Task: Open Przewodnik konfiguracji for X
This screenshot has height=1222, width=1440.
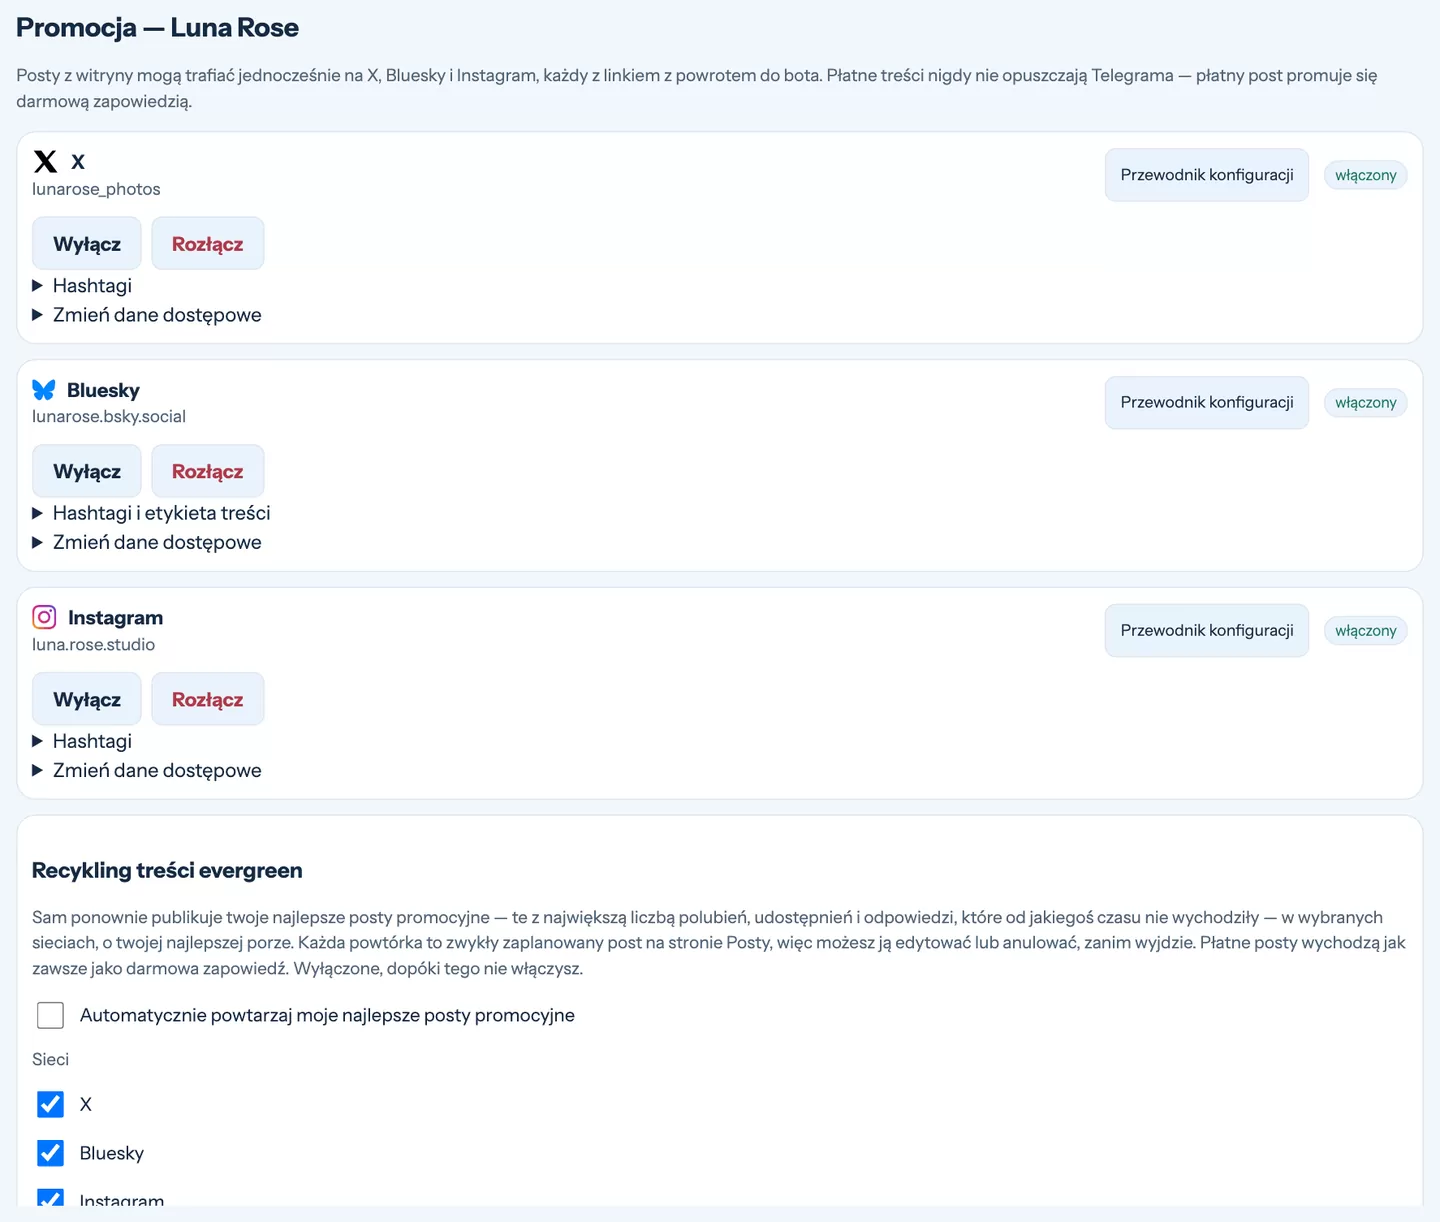Action: click(1207, 175)
